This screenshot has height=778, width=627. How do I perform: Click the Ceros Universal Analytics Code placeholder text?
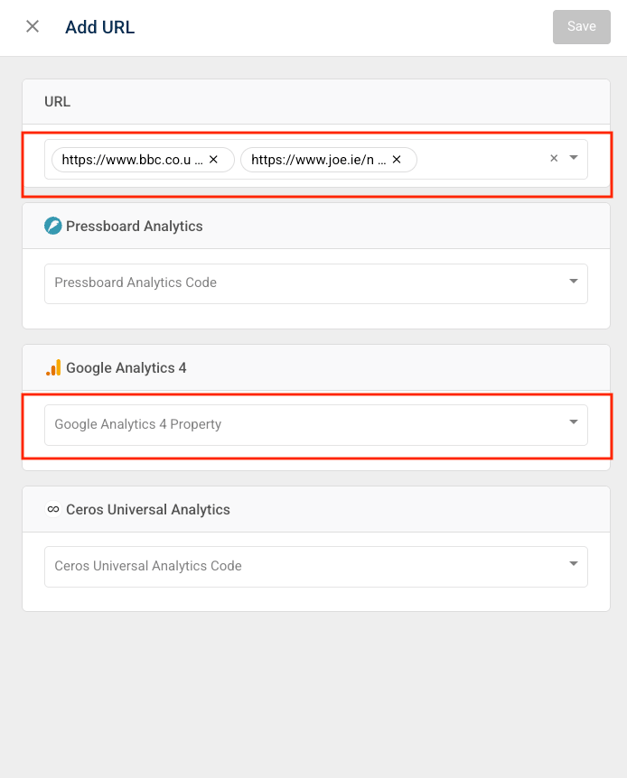(x=148, y=566)
